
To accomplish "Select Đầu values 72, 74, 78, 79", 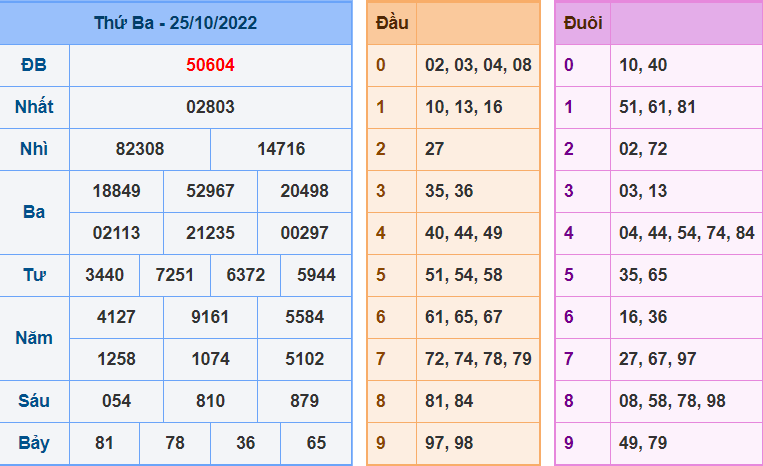I will coord(478,359).
